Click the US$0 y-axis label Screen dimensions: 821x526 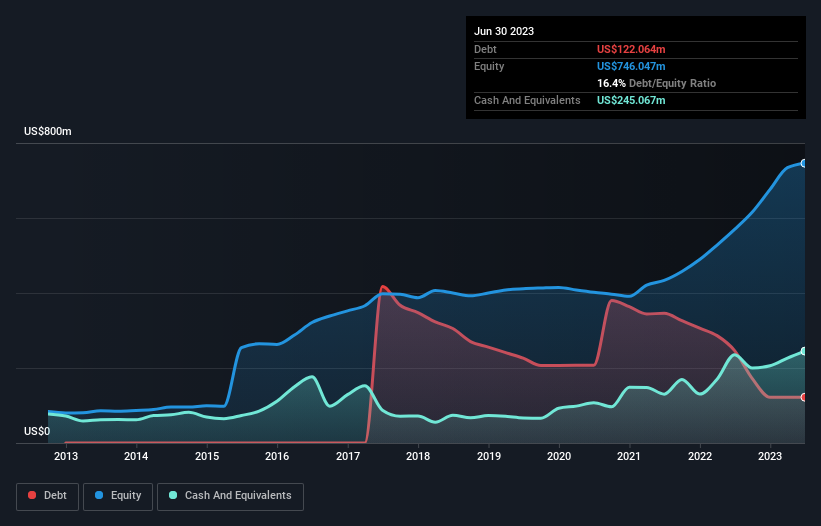pos(37,431)
